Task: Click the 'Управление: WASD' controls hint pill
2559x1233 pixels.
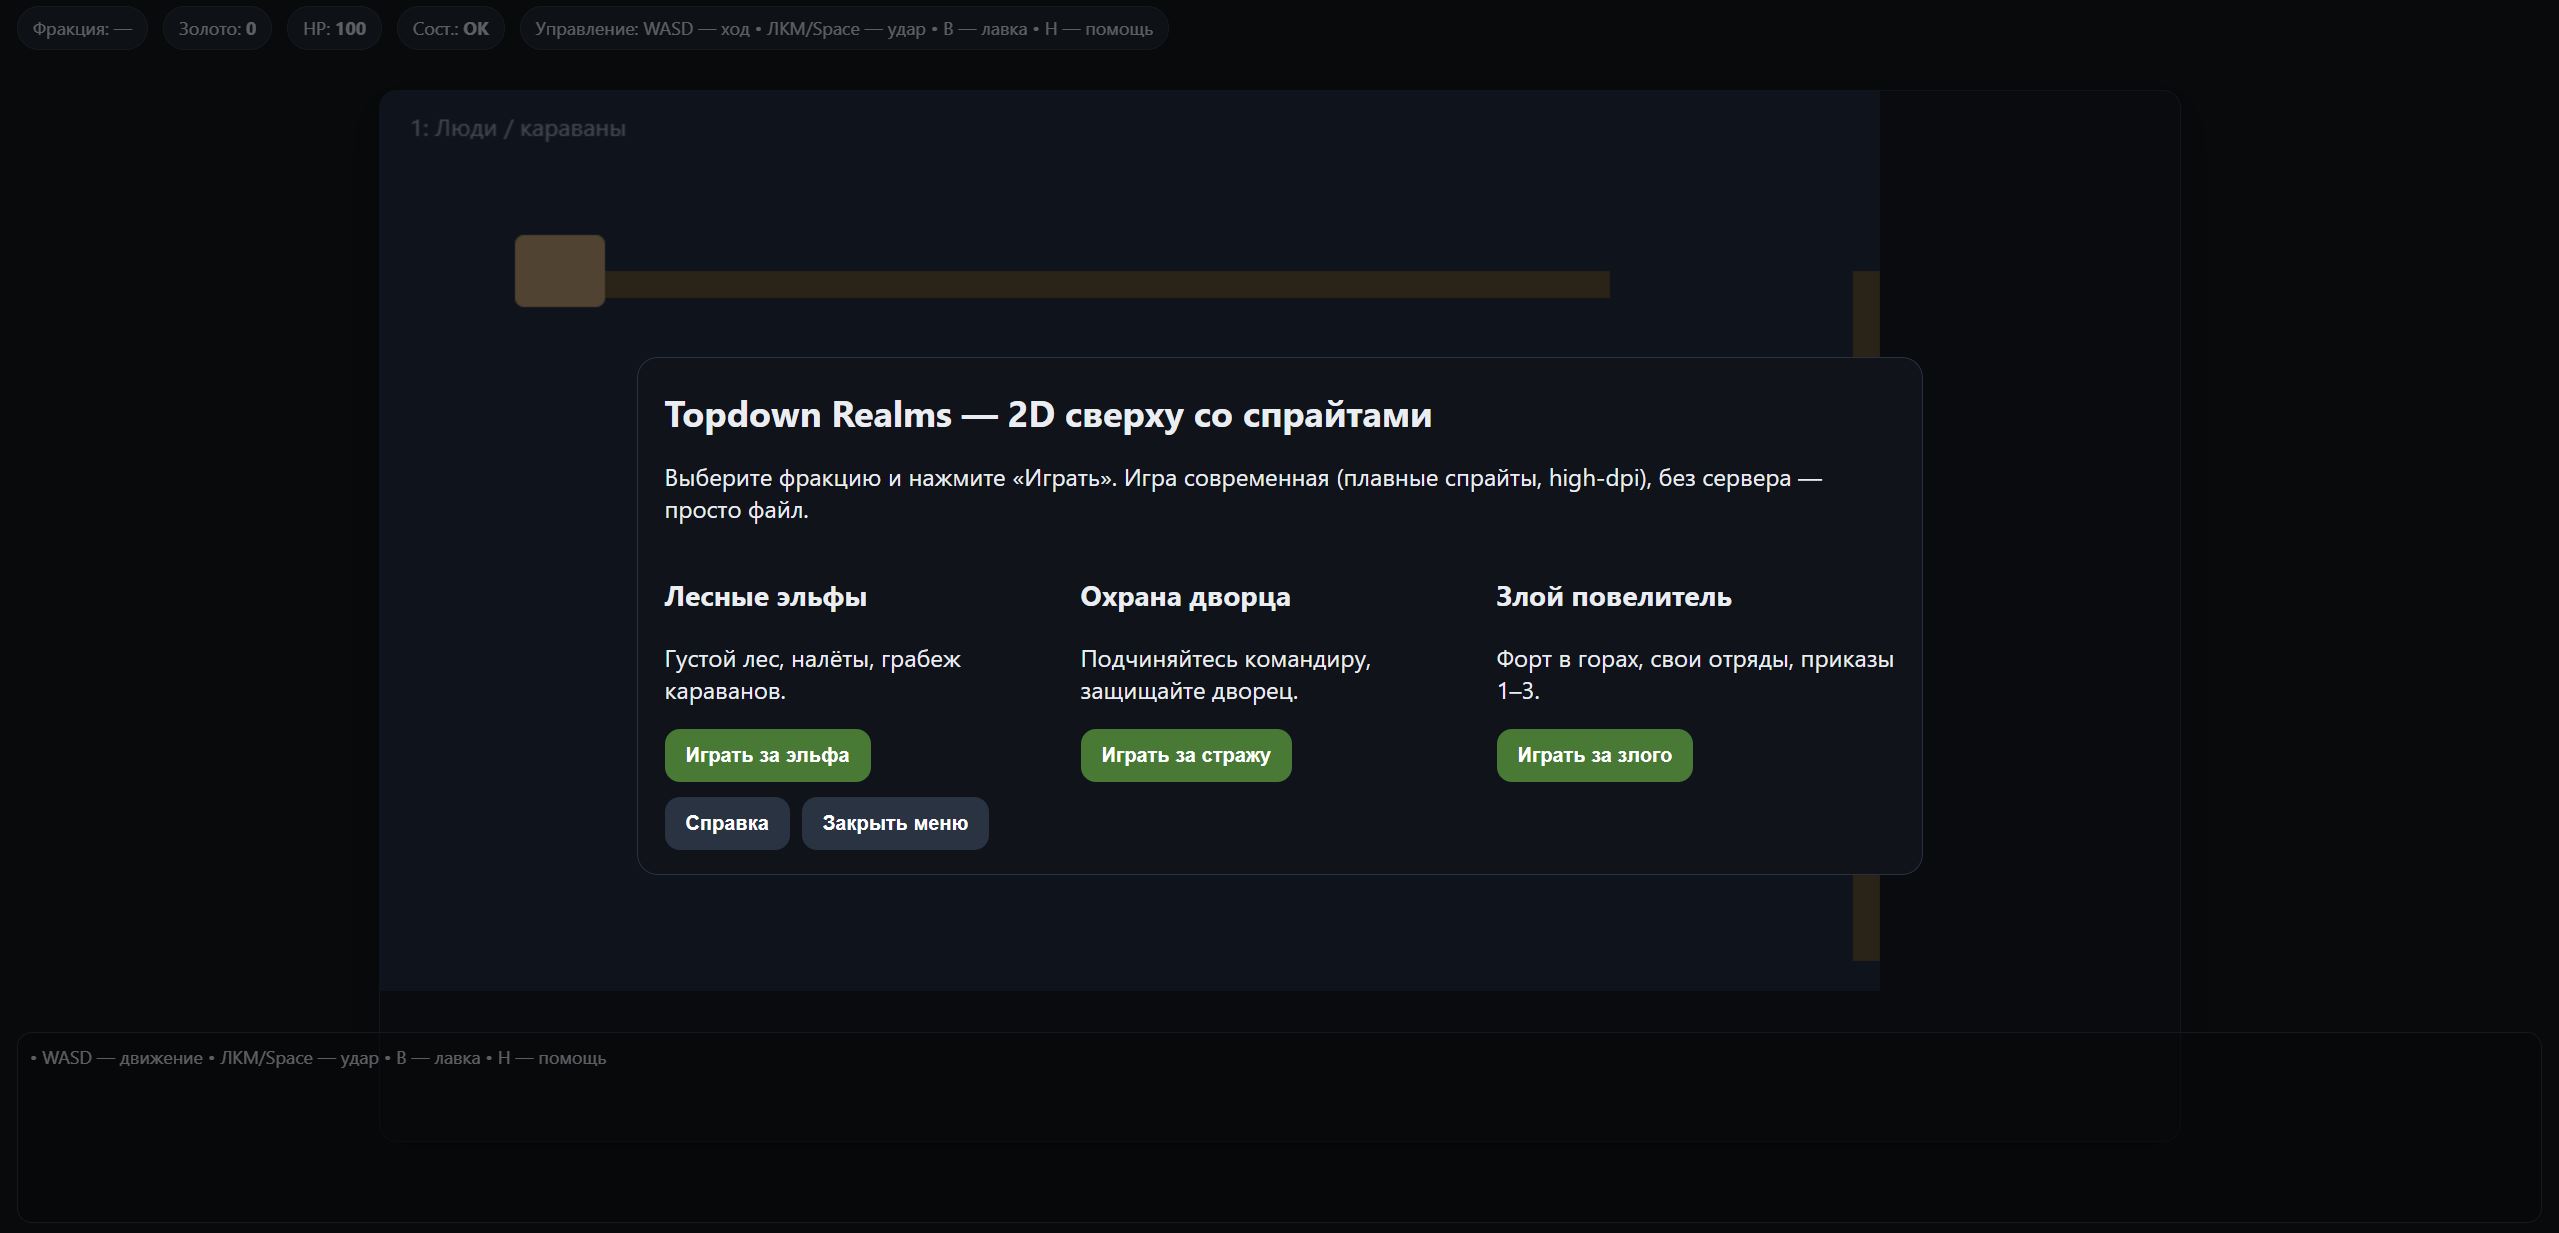Action: pyautogui.click(x=843, y=29)
